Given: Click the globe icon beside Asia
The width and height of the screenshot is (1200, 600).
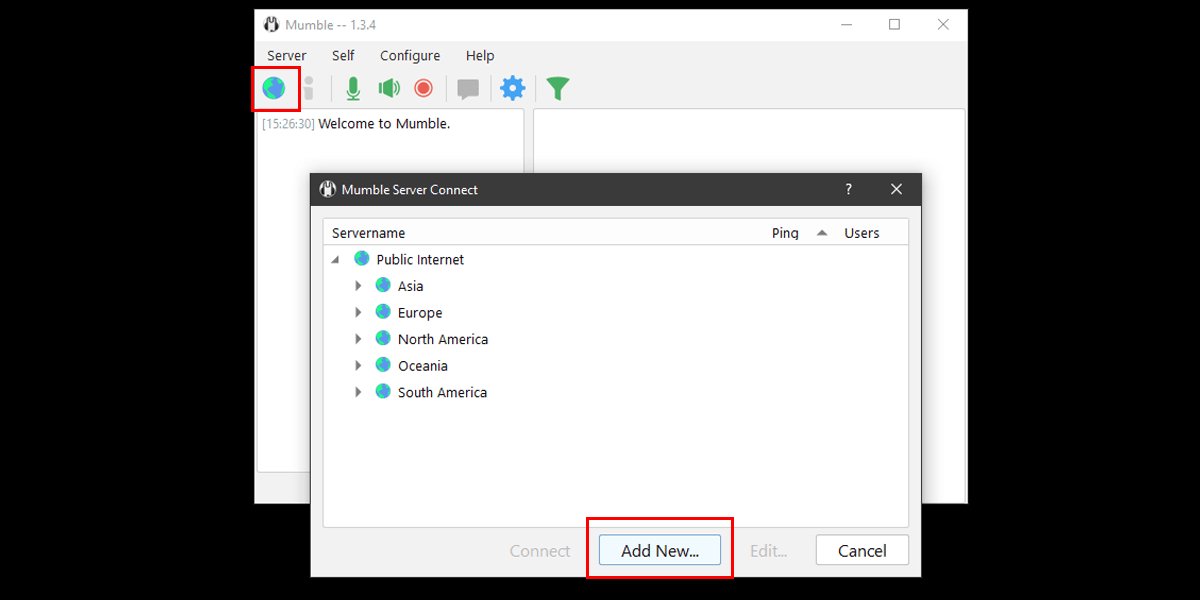Looking at the screenshot, I should point(383,285).
